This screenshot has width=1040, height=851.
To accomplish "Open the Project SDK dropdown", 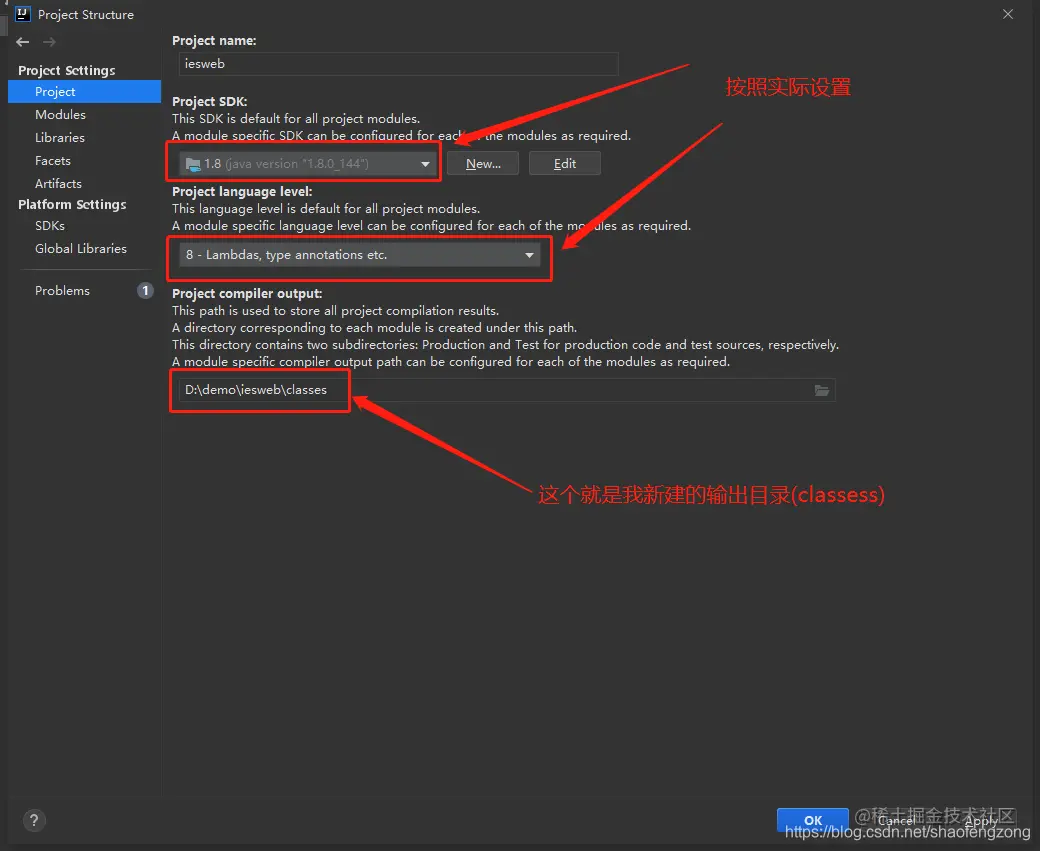I will [x=308, y=163].
